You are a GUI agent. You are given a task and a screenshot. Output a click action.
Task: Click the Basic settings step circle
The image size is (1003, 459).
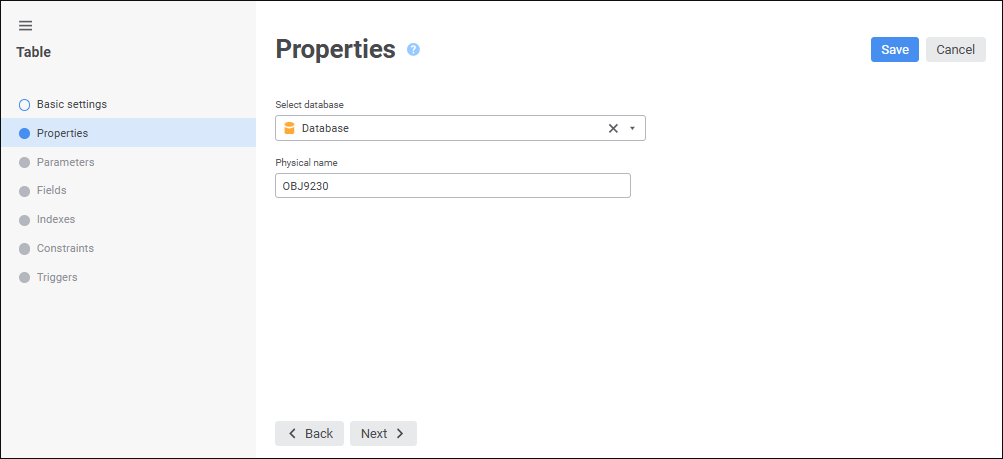tap(24, 104)
